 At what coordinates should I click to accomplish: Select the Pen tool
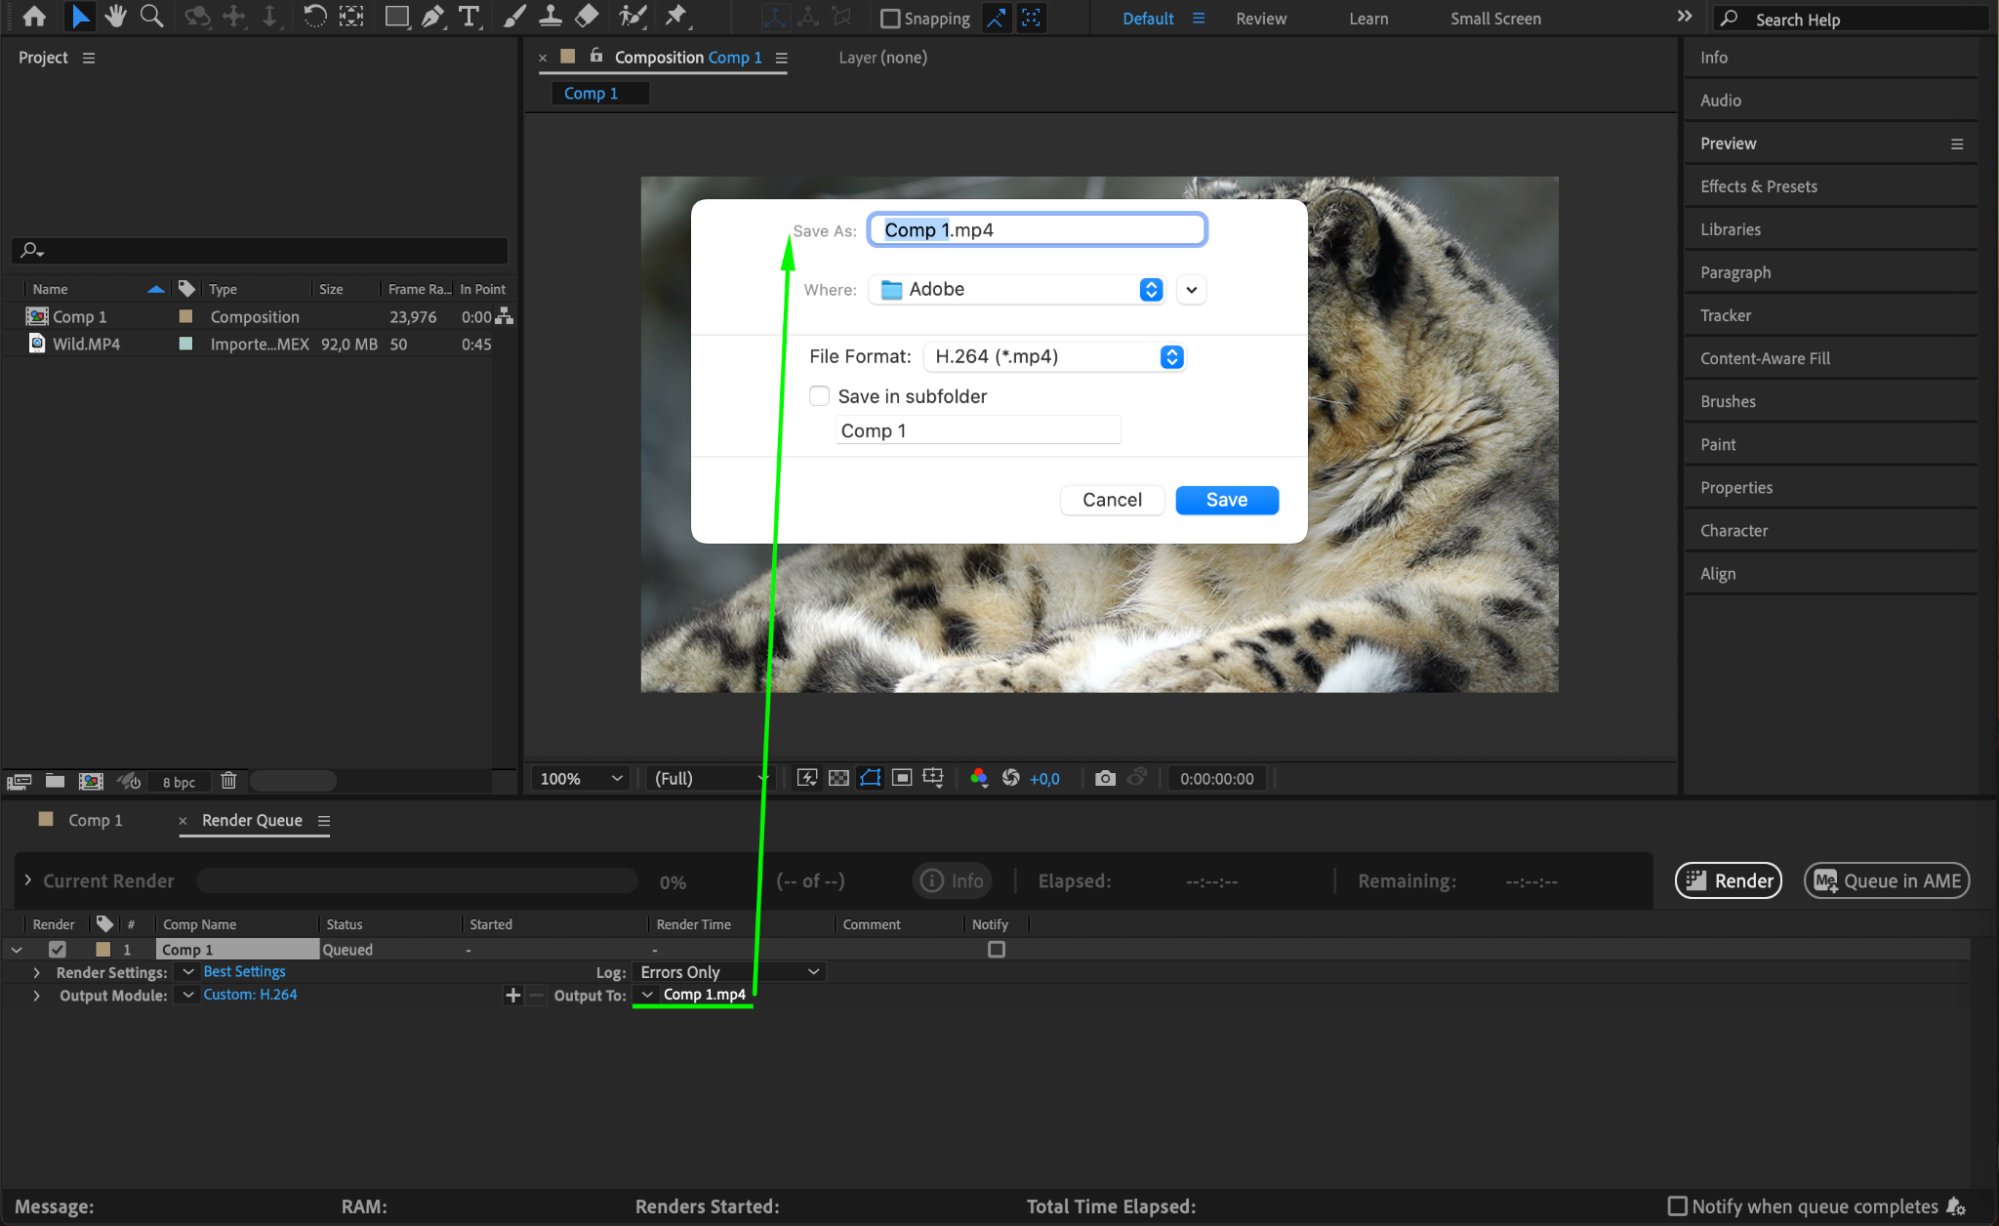point(432,16)
